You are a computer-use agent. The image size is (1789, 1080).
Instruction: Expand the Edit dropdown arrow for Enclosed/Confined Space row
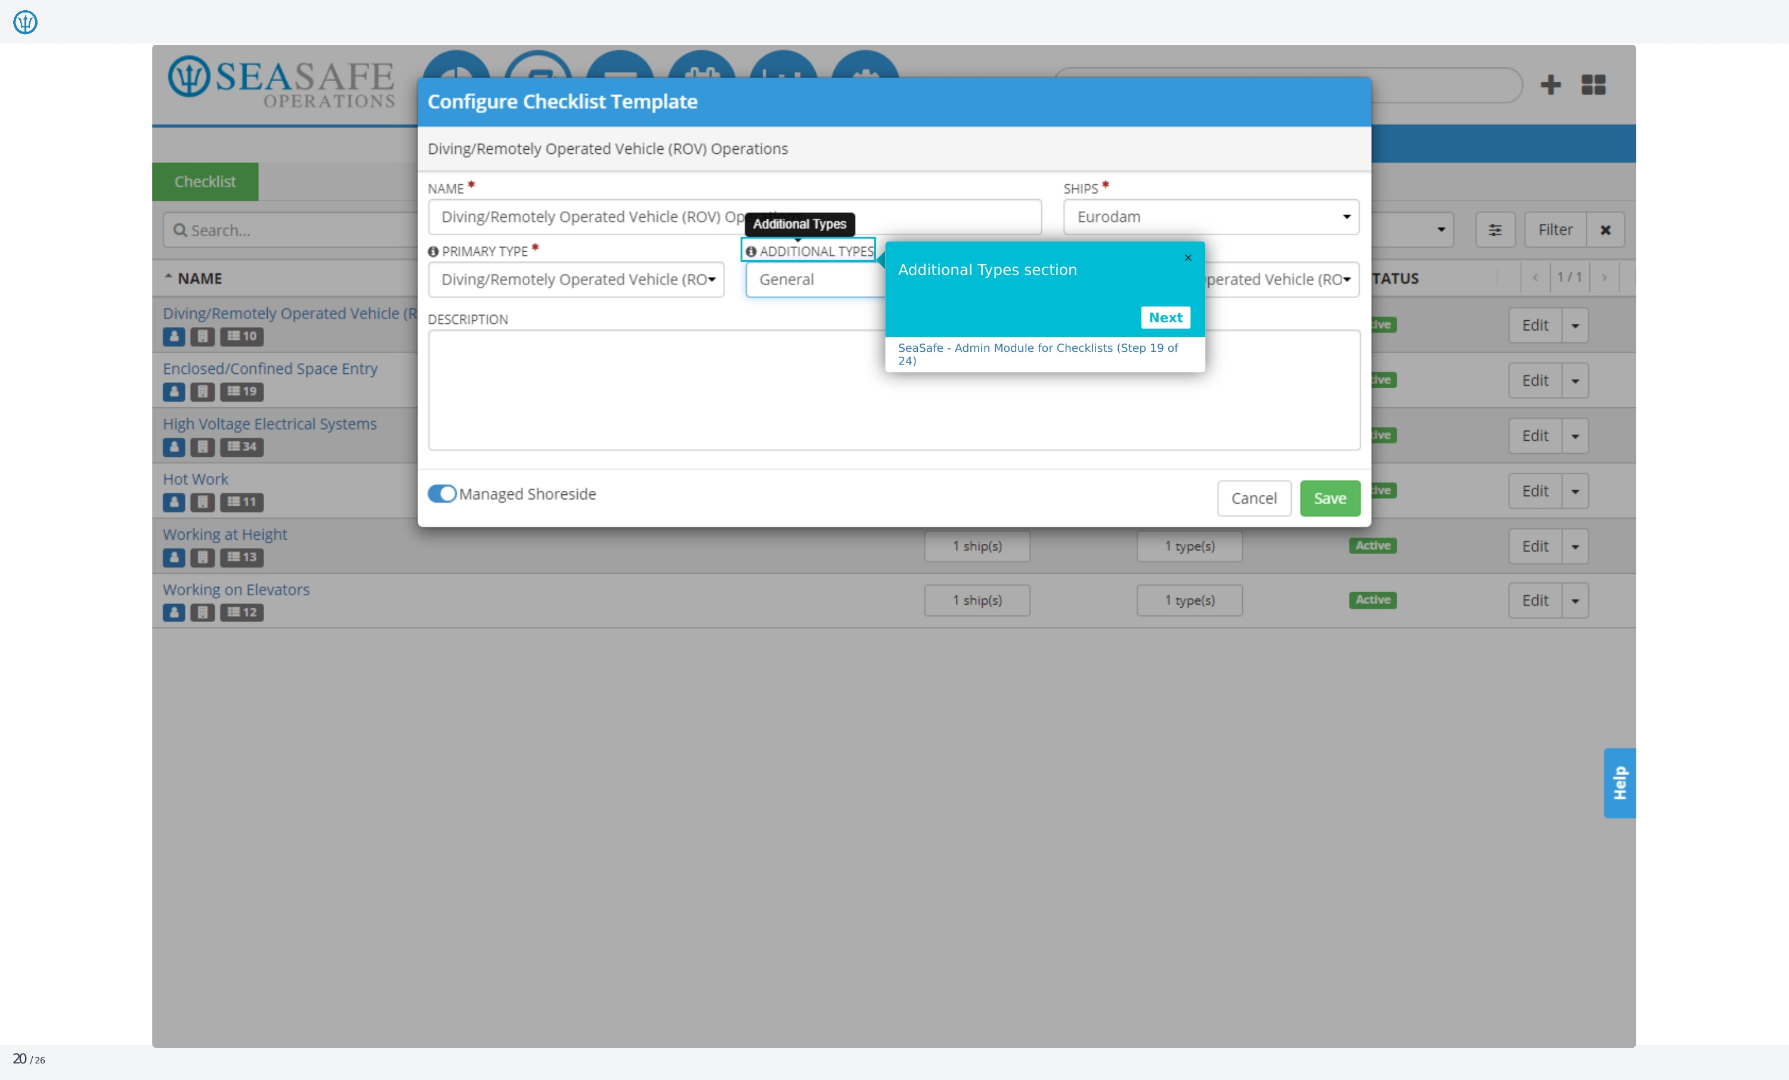pos(1575,381)
